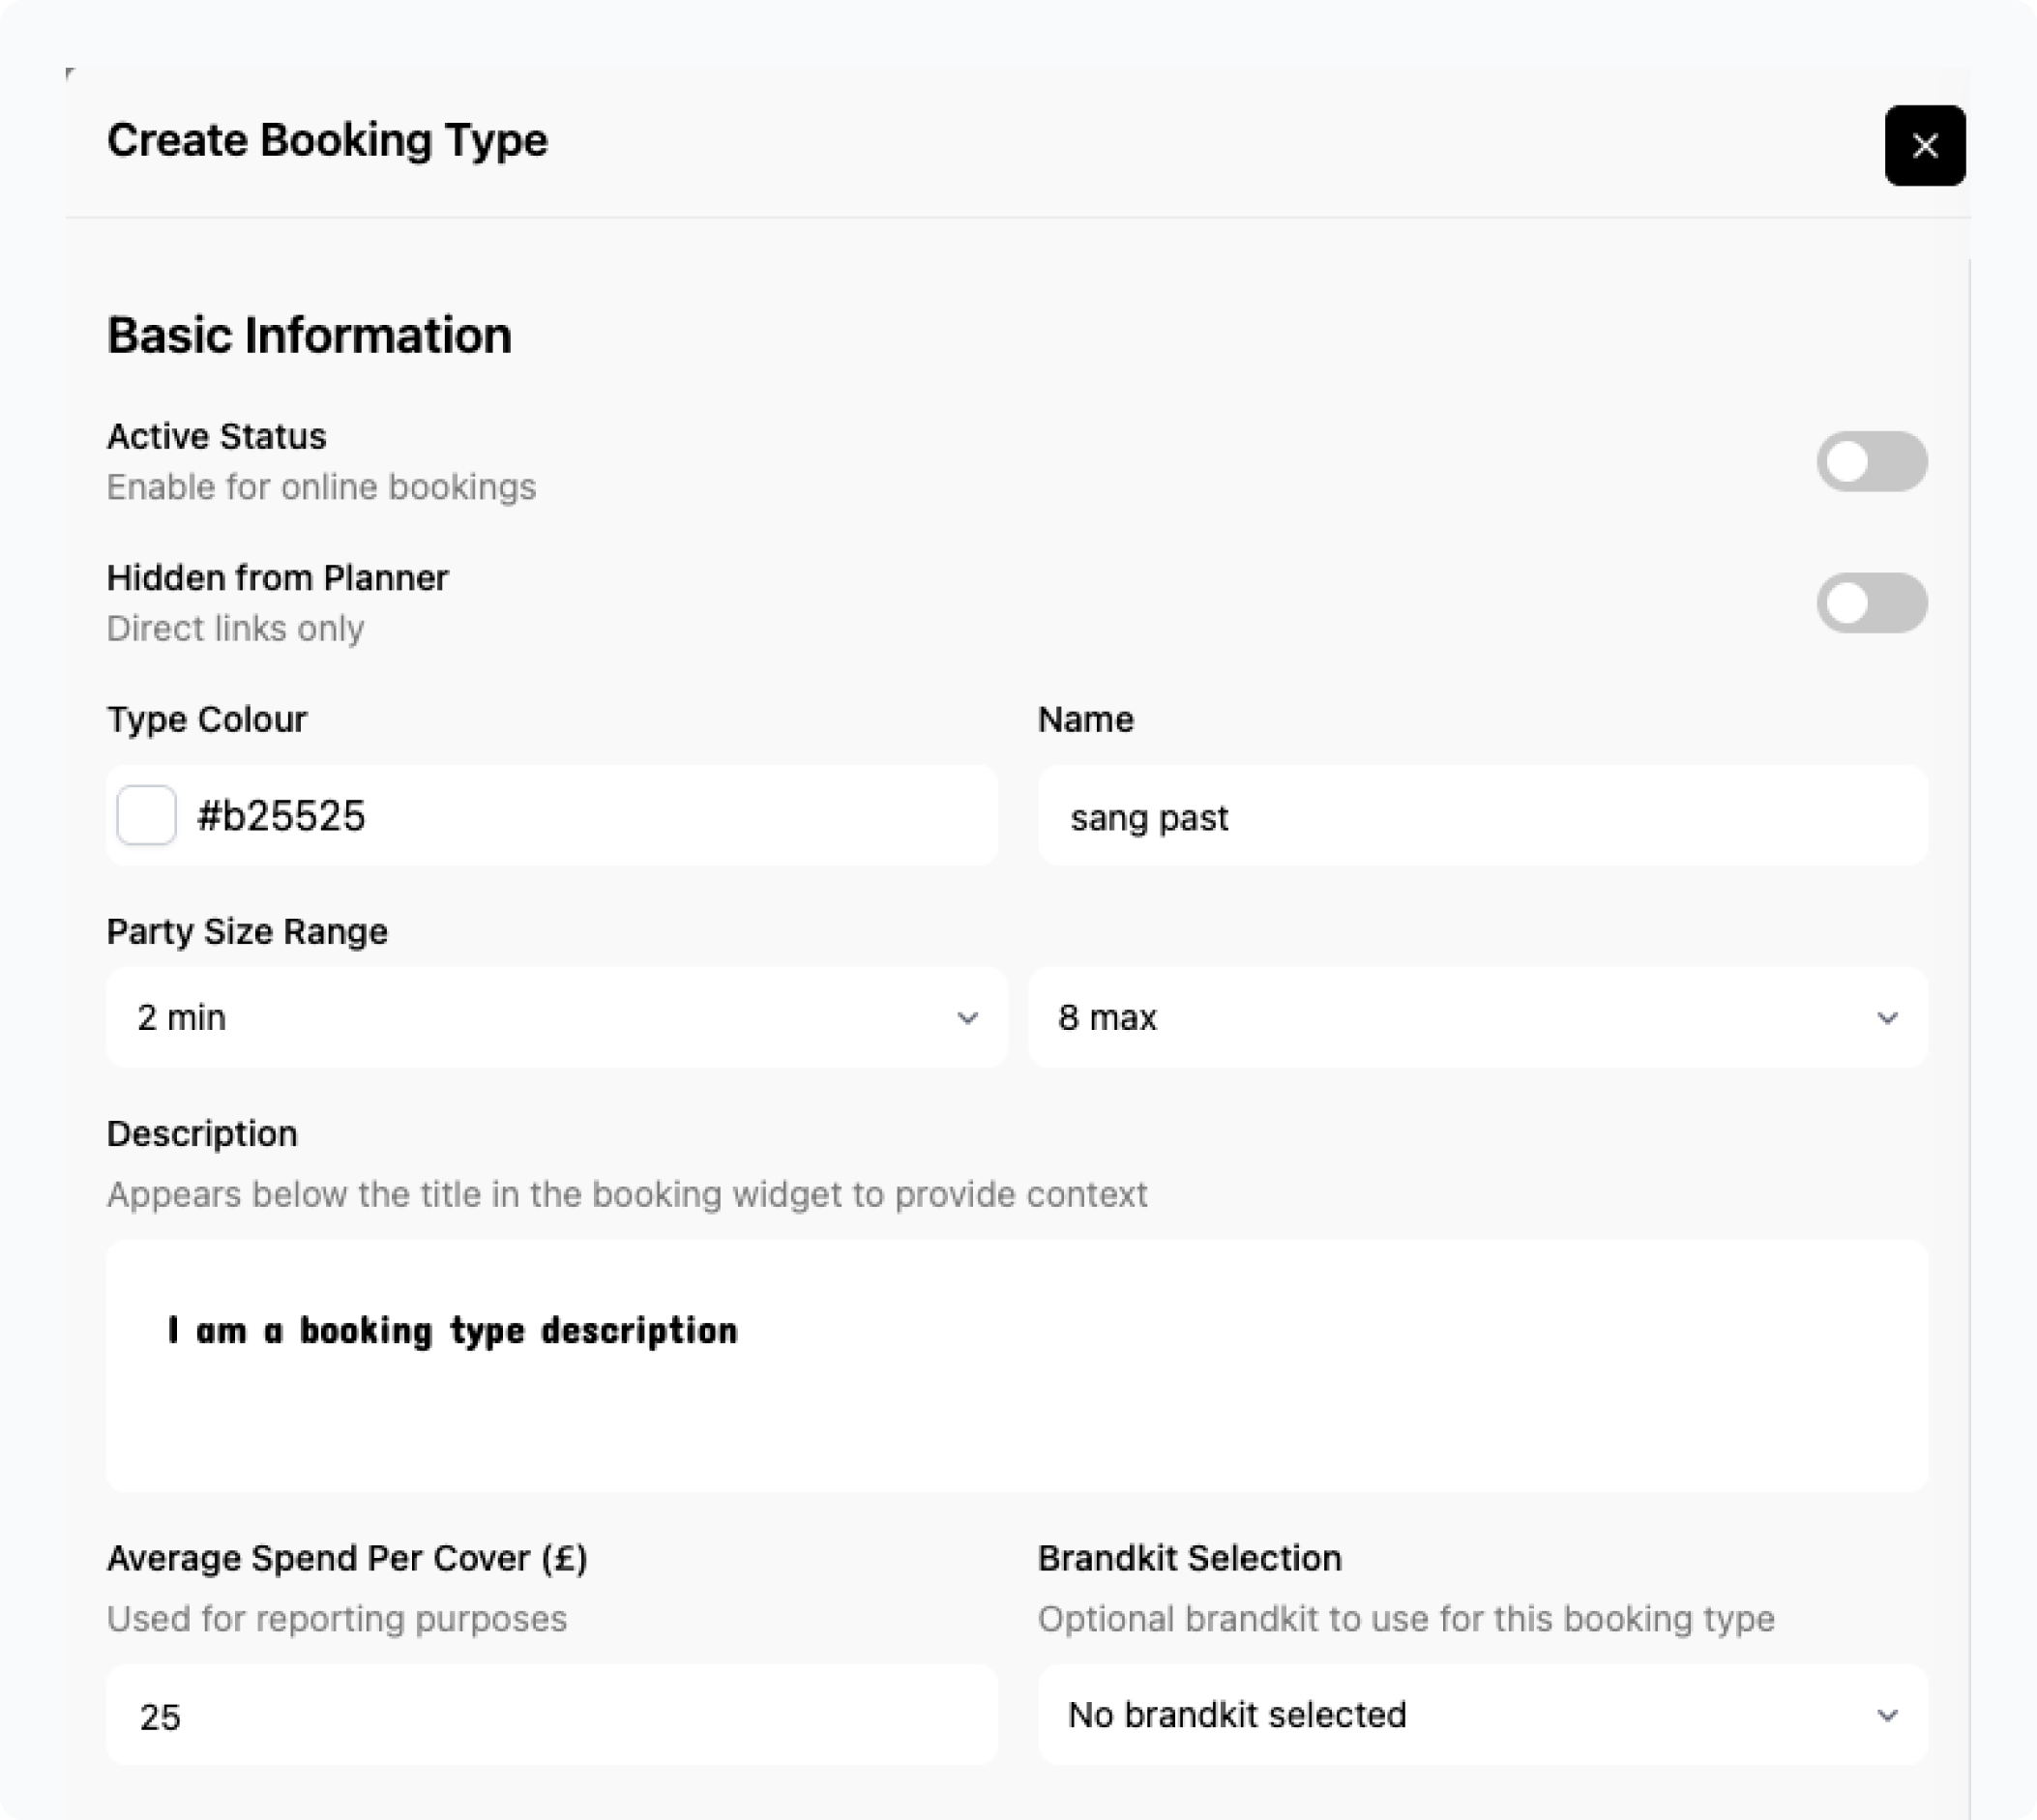Image resolution: width=2037 pixels, height=1820 pixels.
Task: Click the Type Colour field label
Action: [207, 720]
